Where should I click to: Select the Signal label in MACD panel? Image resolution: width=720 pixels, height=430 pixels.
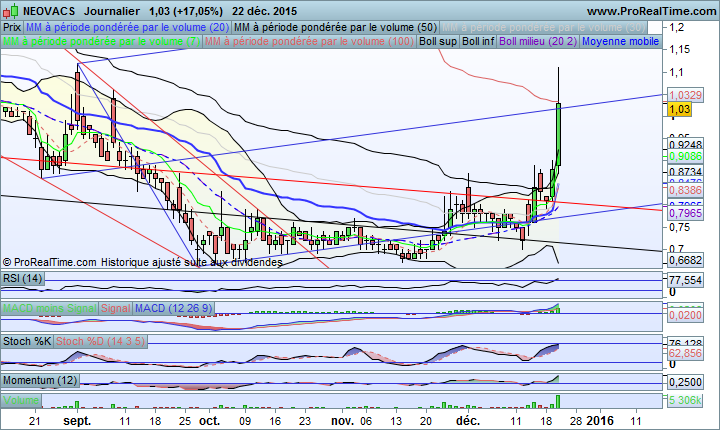(116, 309)
